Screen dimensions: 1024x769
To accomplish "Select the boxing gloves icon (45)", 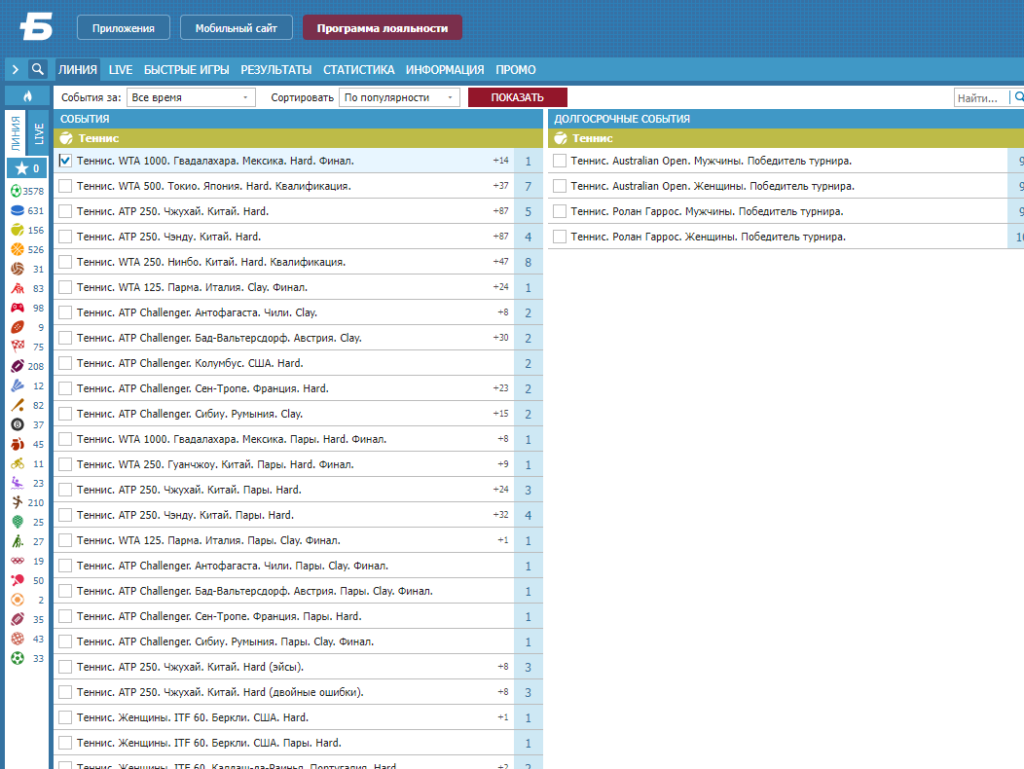I will pyautogui.click(x=17, y=444).
